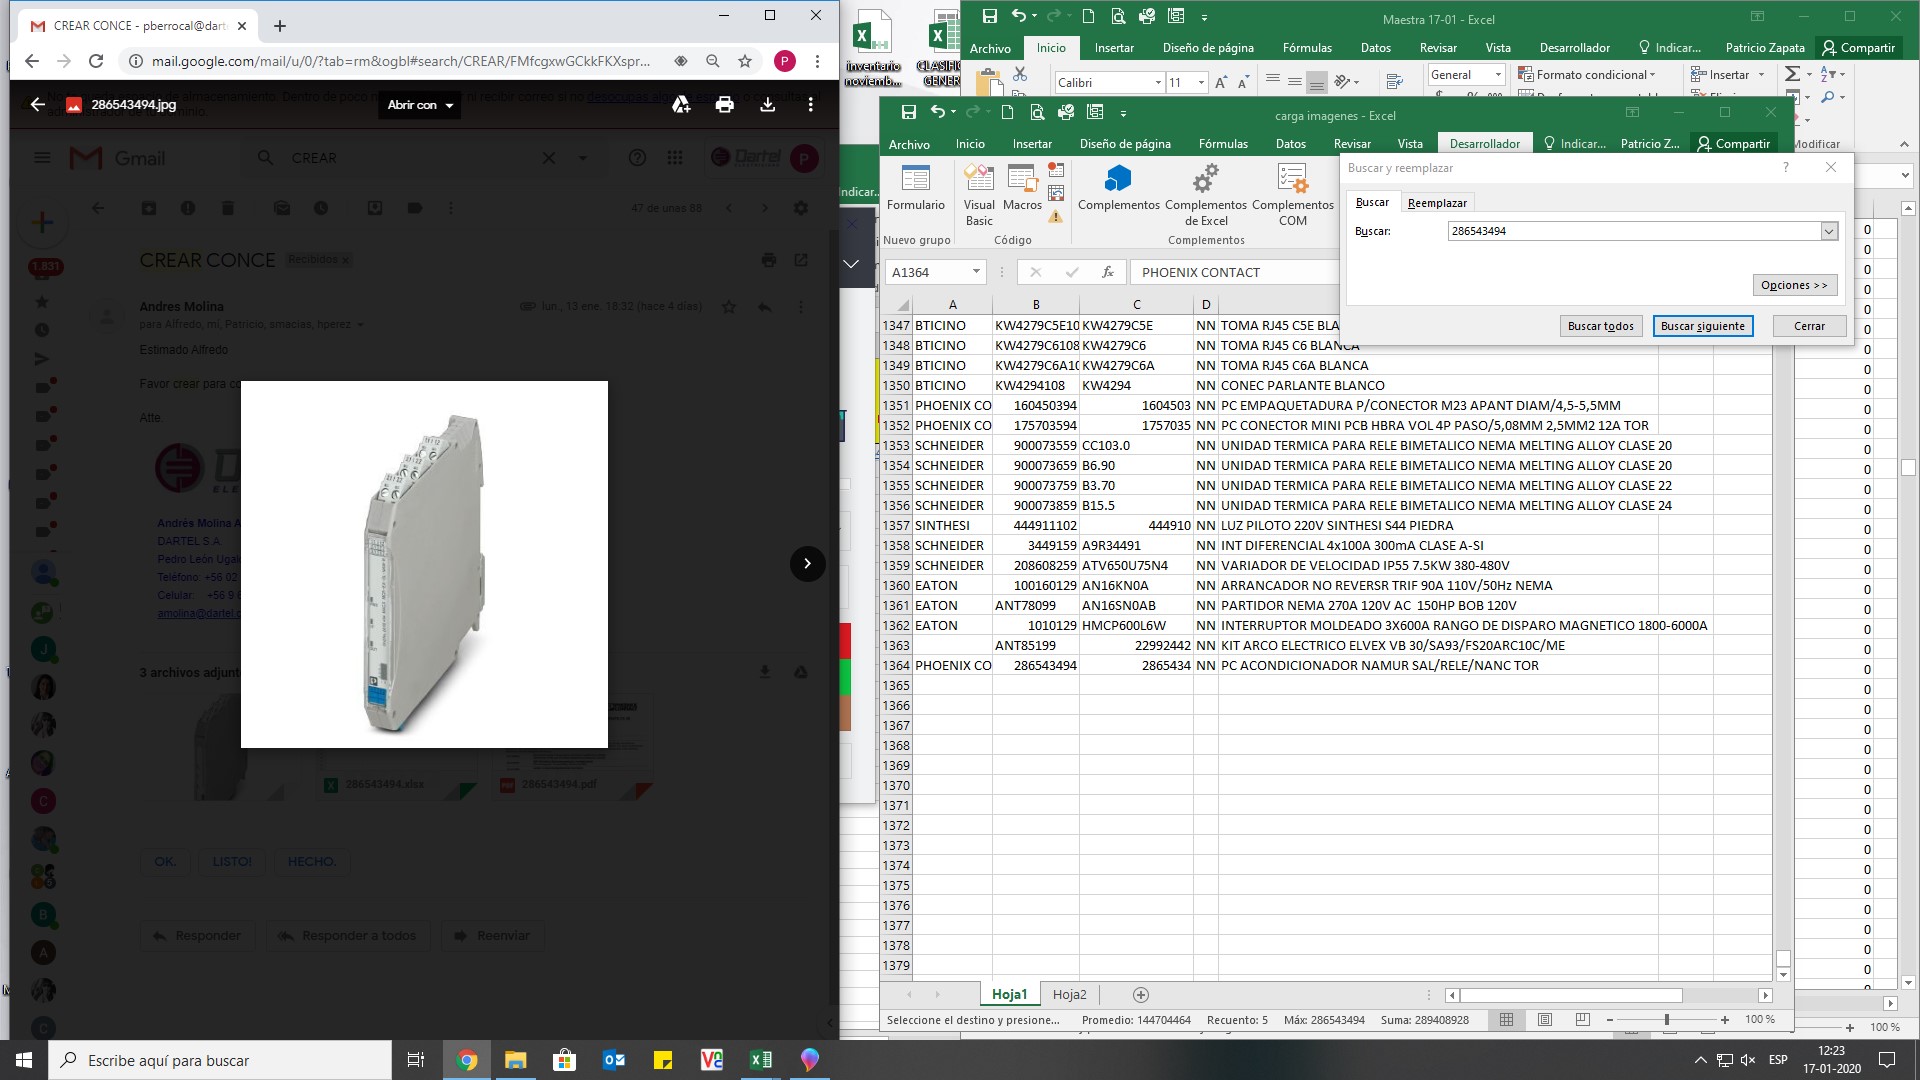
Task: Print the previewed image
Action: pyautogui.click(x=724, y=104)
